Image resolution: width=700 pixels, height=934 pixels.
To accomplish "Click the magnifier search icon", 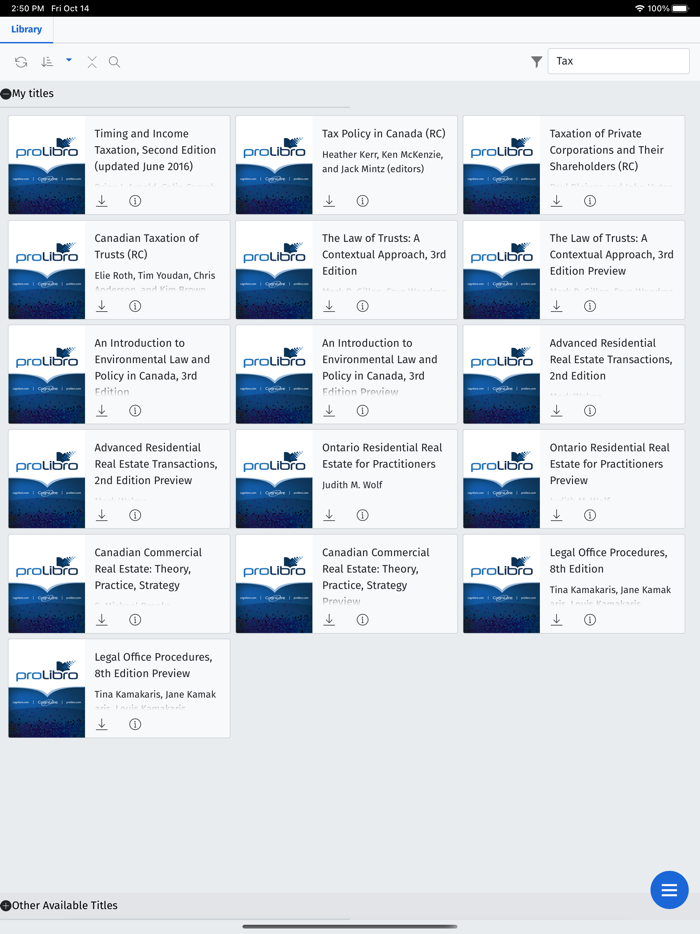I will [x=114, y=62].
